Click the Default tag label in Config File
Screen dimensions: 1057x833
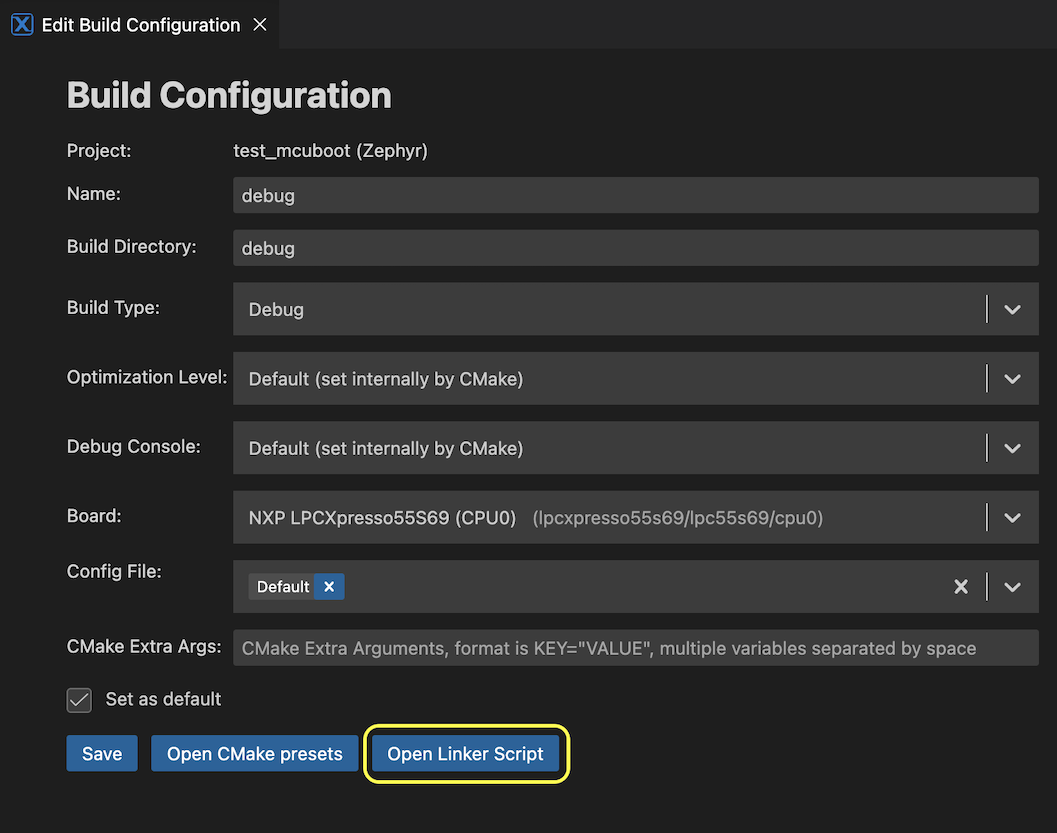tap(282, 586)
